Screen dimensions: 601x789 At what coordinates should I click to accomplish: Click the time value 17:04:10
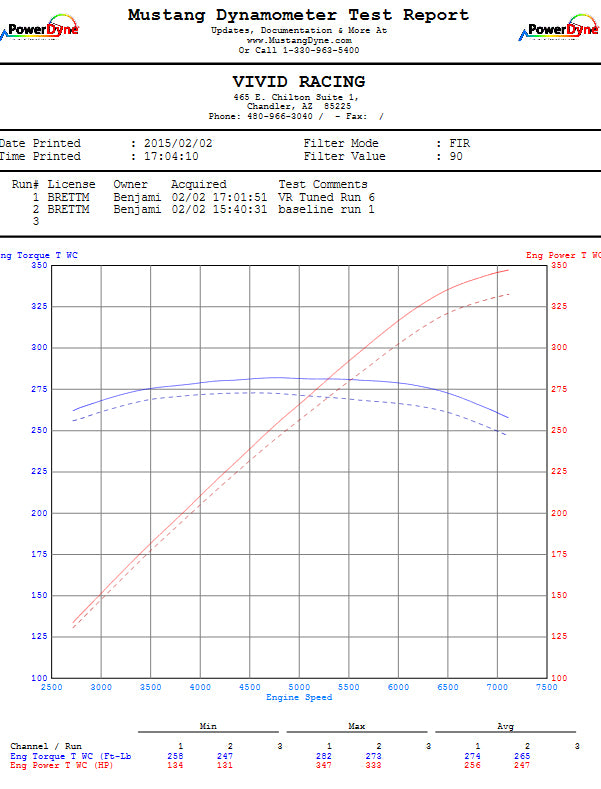coord(171,156)
